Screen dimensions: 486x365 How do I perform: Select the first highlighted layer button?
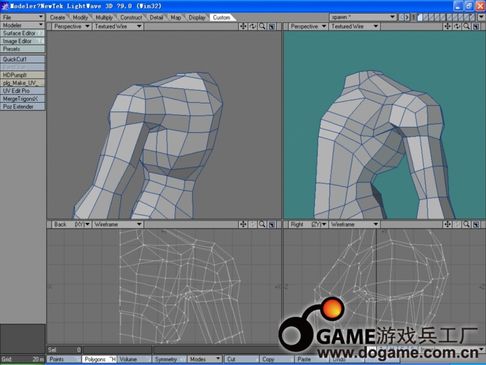pyautogui.click(x=420, y=17)
